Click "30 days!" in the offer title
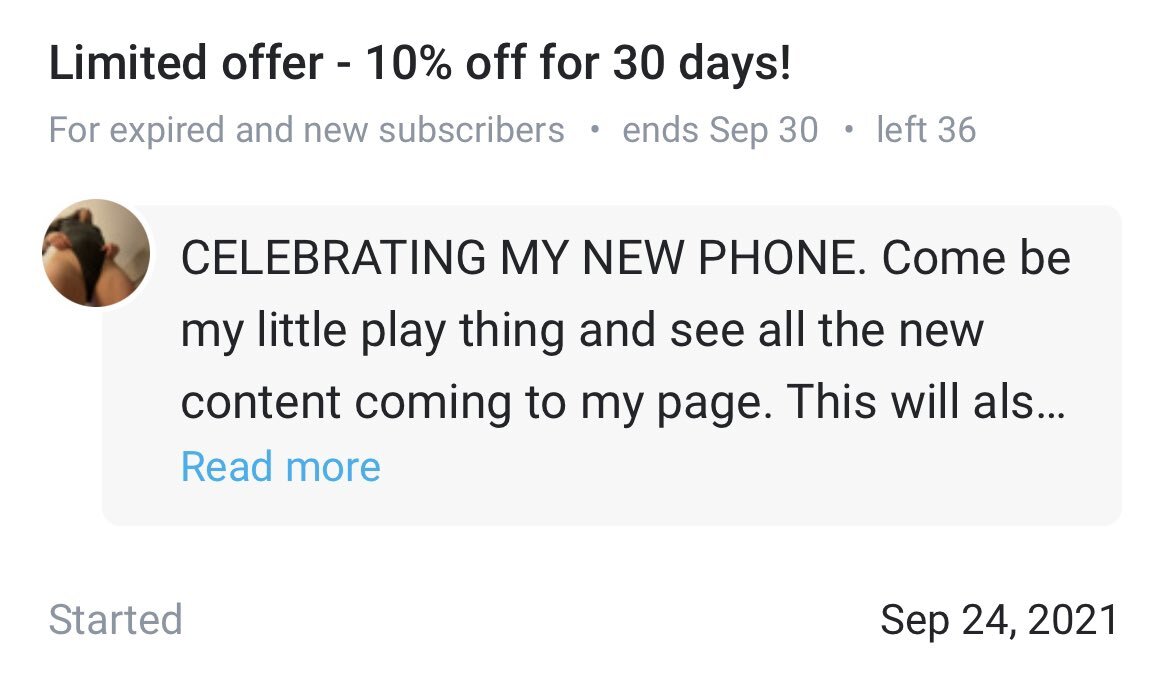This screenshot has width=1170, height=676. (701, 65)
